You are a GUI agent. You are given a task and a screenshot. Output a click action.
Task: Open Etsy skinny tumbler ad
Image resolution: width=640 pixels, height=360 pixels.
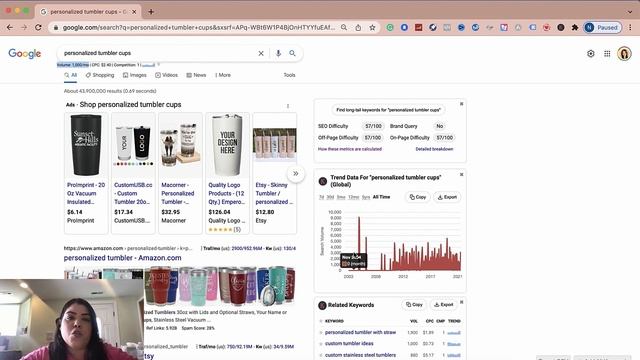[274, 193]
